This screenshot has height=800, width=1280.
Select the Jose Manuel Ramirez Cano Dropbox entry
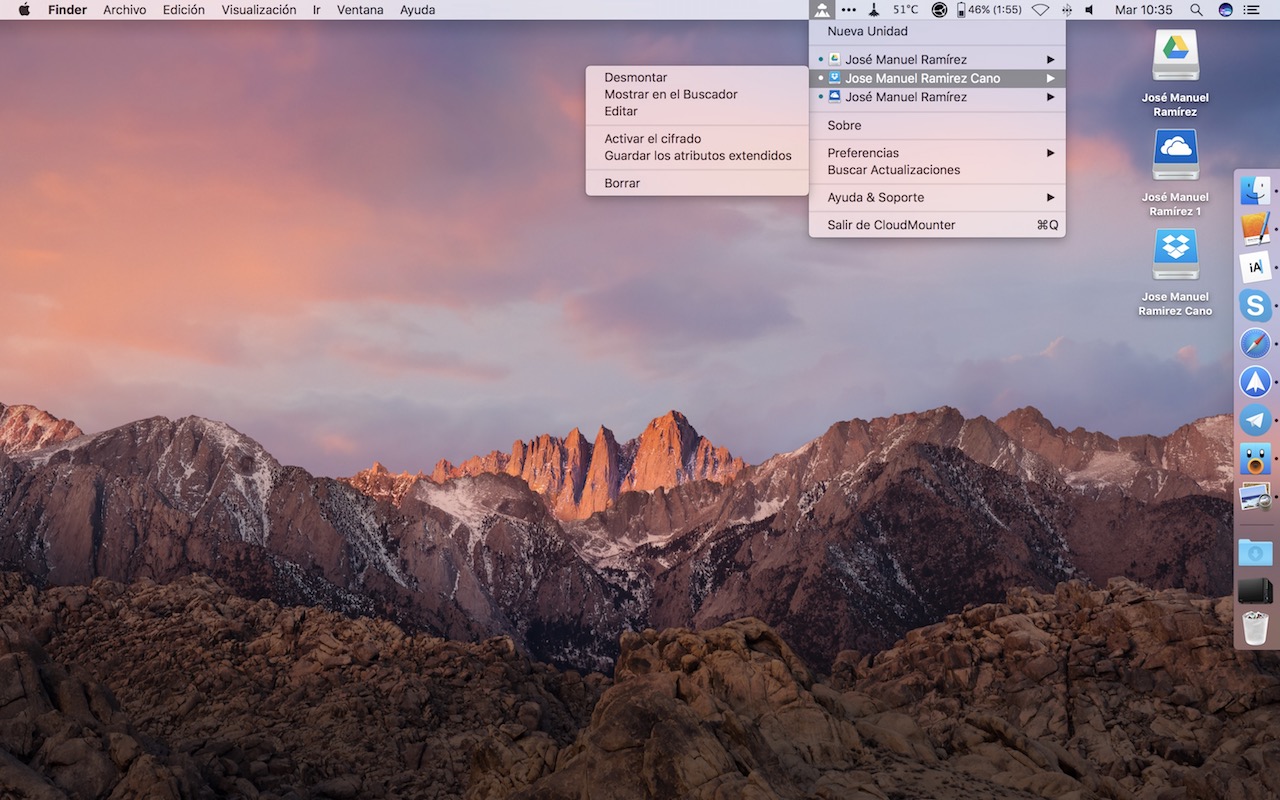point(937,78)
